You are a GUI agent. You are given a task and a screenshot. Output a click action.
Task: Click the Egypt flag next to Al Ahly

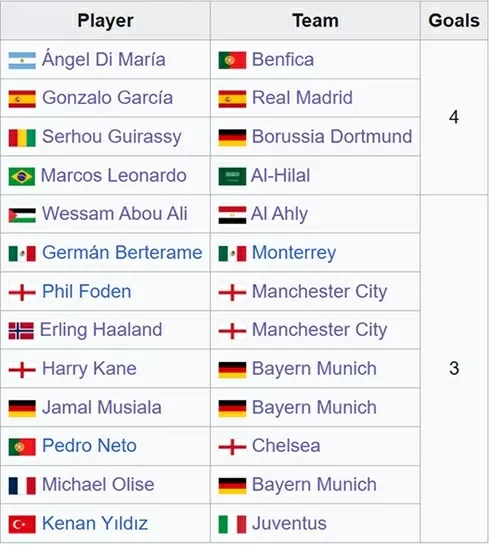(232, 215)
